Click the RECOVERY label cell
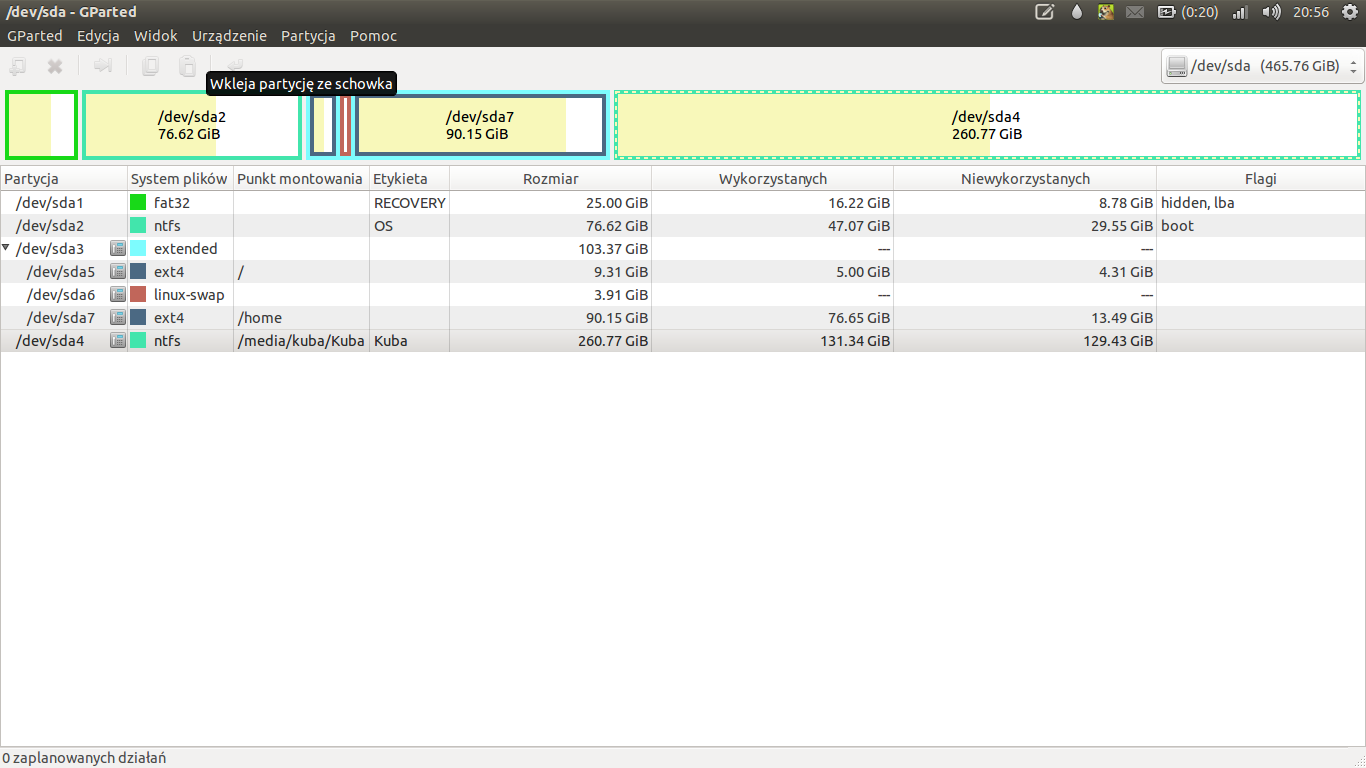Viewport: 1366px width, 768px height. tap(410, 203)
